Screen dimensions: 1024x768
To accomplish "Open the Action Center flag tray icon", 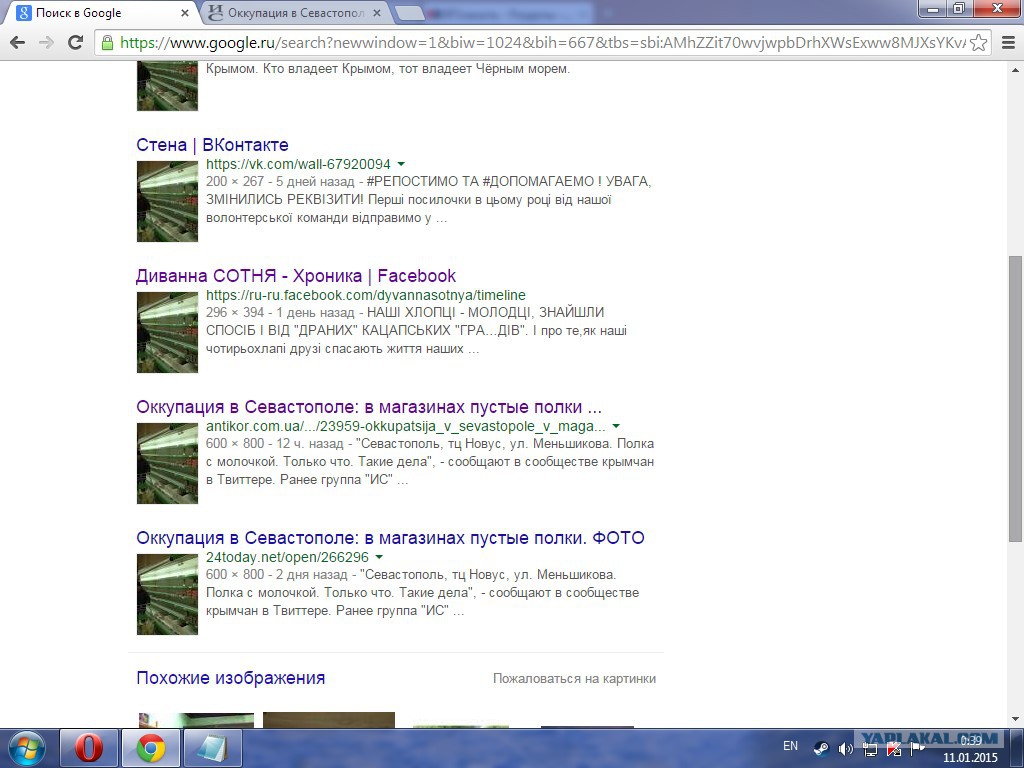I will click(x=918, y=748).
